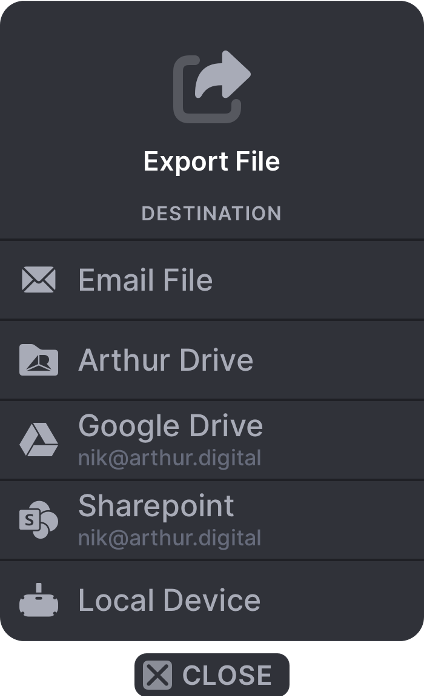424x696 pixels.
Task: Click the Arthur Drive folder icon
Action: [x=39, y=360]
